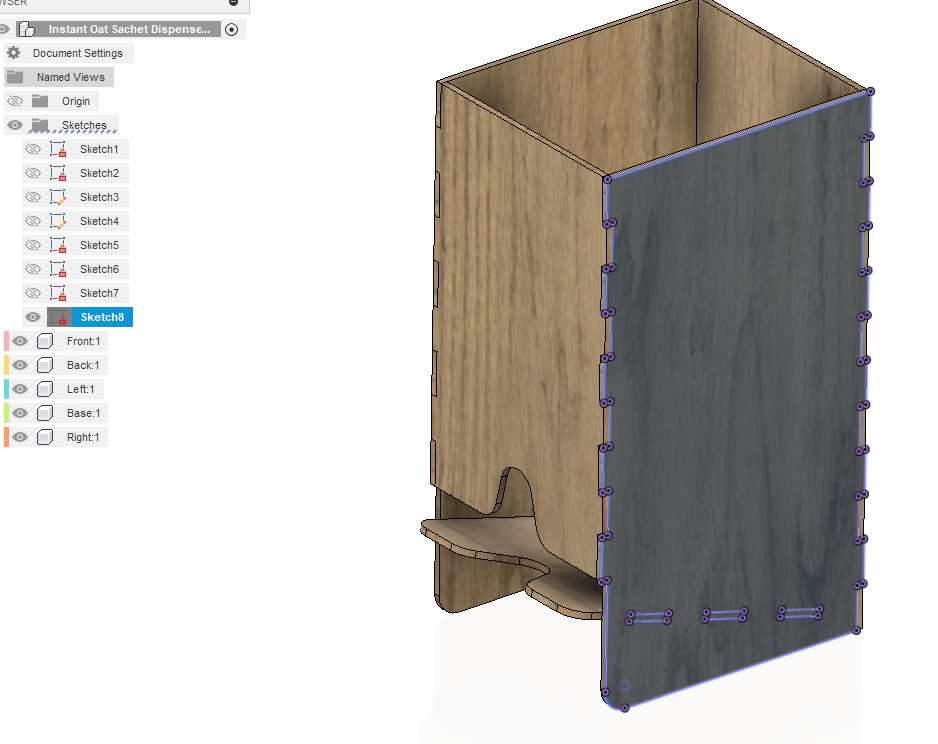Viewport: 938px width, 744px height.
Task: Click the Sketches folder icon
Action: (x=40, y=124)
